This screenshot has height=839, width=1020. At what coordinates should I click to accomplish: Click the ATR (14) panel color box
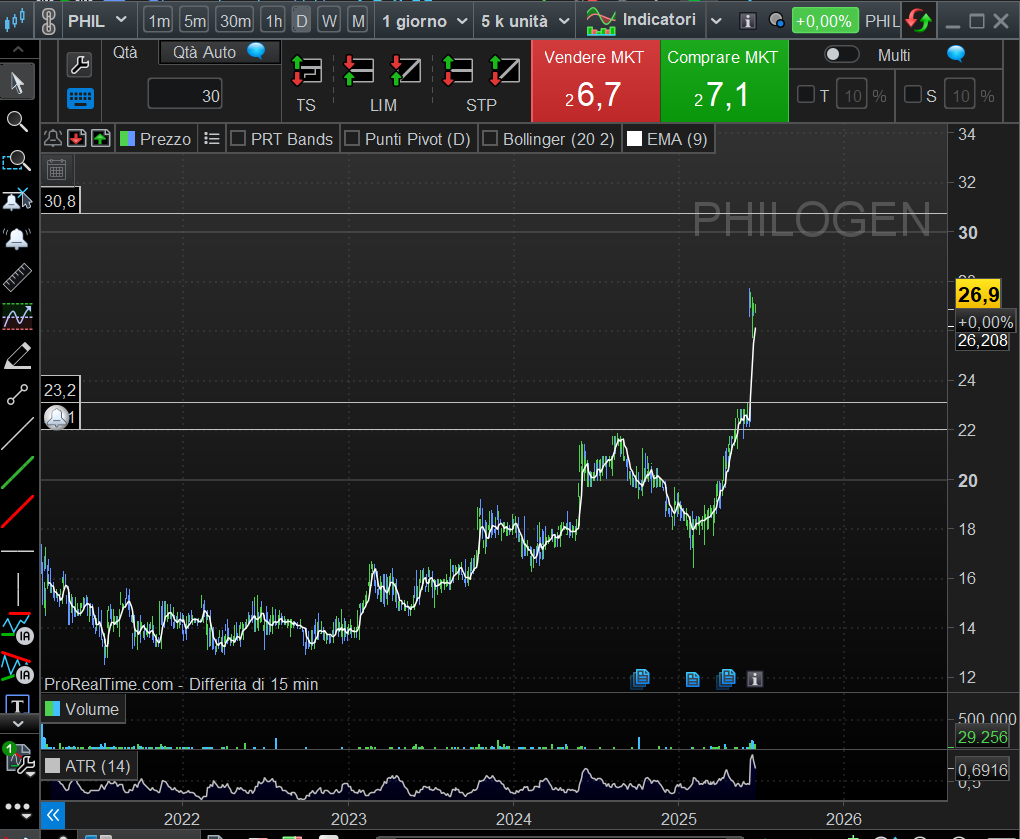coord(53,766)
